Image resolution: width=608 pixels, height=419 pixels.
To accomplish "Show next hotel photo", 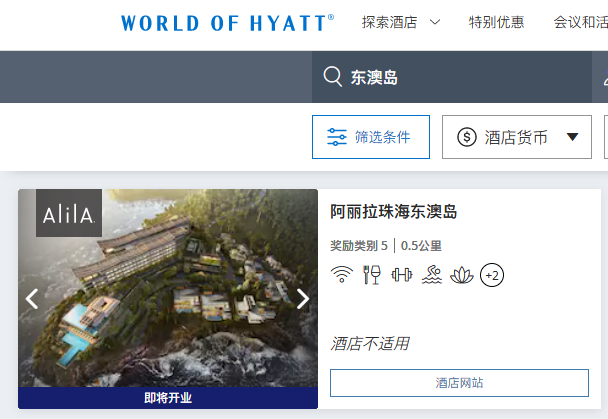I will [x=303, y=299].
